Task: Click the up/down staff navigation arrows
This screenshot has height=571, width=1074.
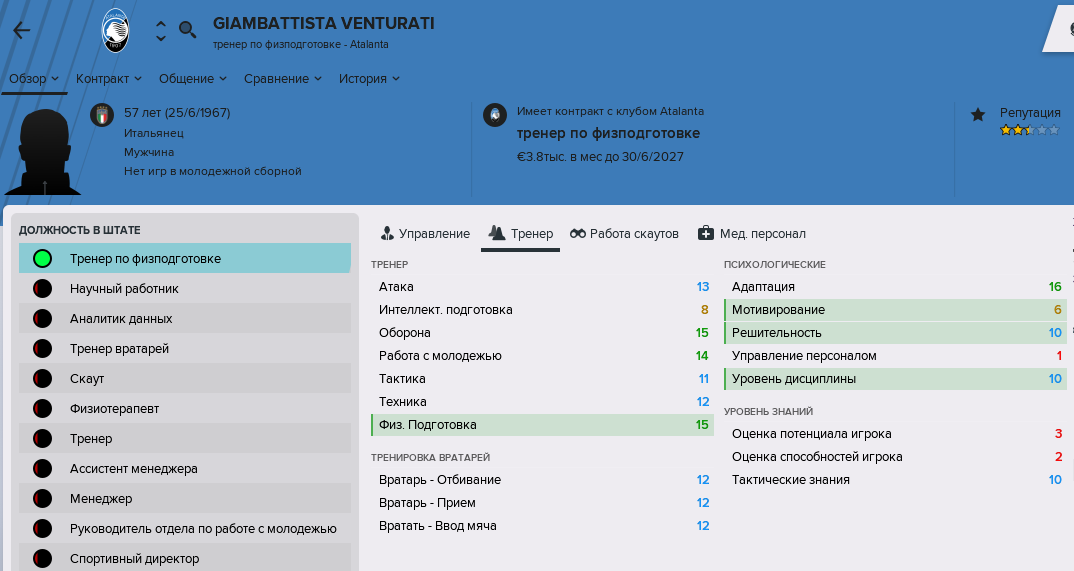Action: tap(160, 31)
